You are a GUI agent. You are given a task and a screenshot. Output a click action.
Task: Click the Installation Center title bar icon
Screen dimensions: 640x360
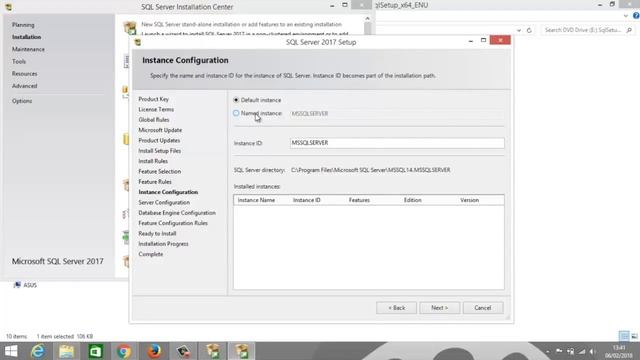pos(8,7)
